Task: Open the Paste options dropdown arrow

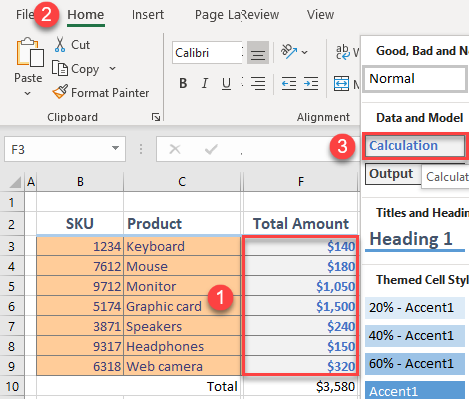Action: click(x=28, y=94)
